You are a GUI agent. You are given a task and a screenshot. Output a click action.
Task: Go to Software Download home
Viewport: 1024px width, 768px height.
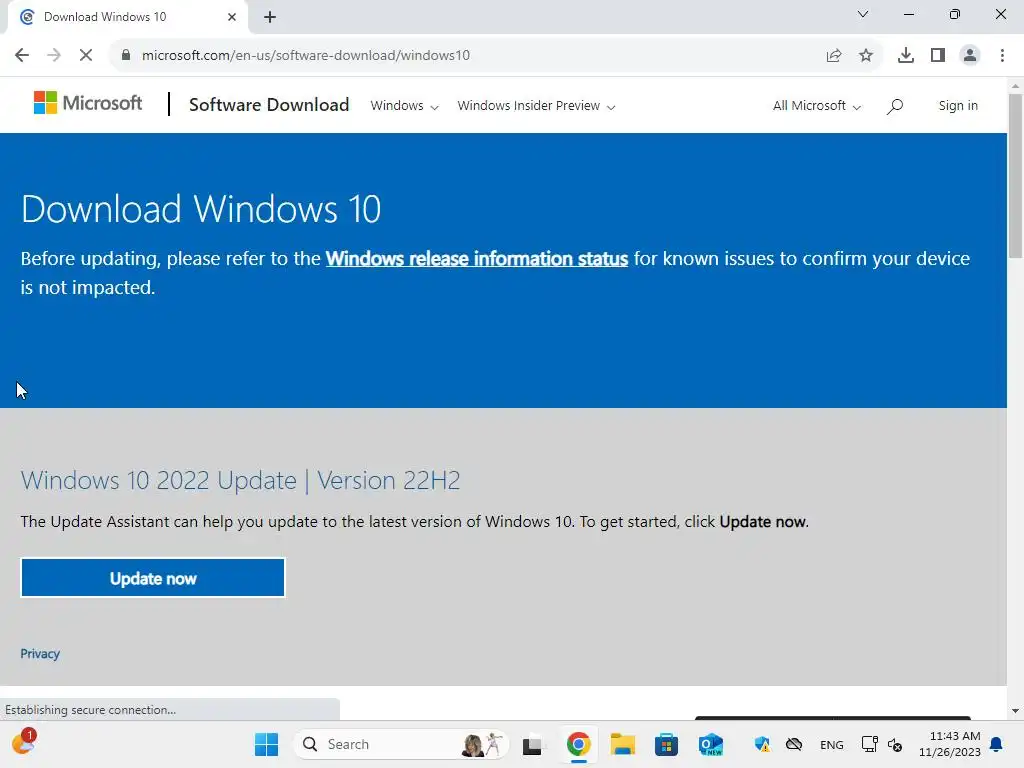tap(269, 104)
